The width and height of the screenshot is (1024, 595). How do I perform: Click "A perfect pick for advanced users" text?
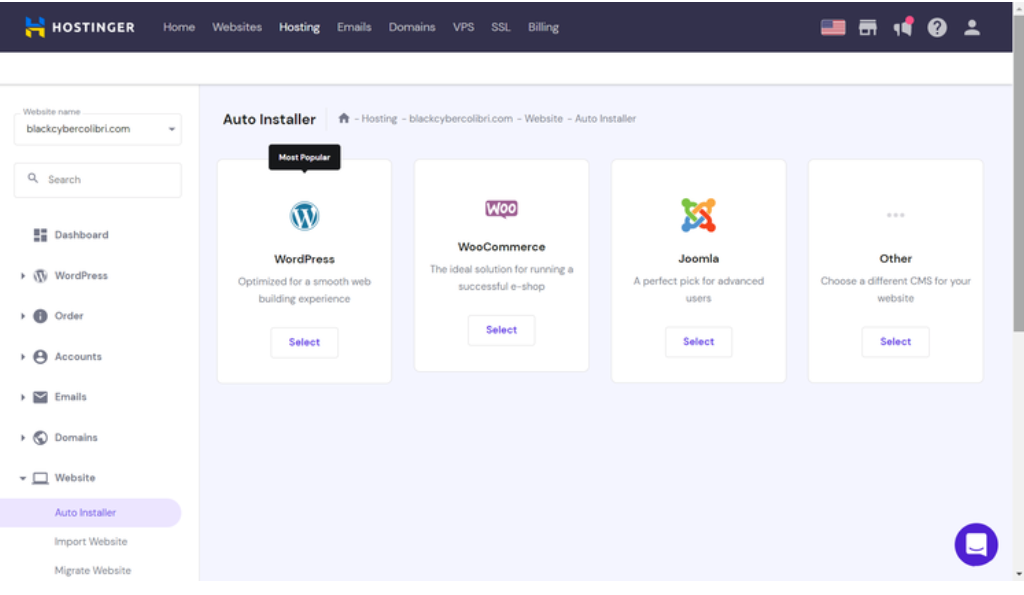[x=698, y=289]
